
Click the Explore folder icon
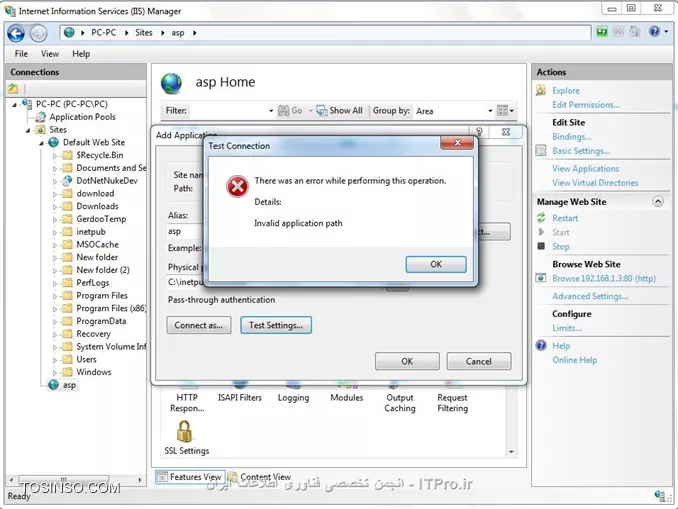click(x=540, y=90)
